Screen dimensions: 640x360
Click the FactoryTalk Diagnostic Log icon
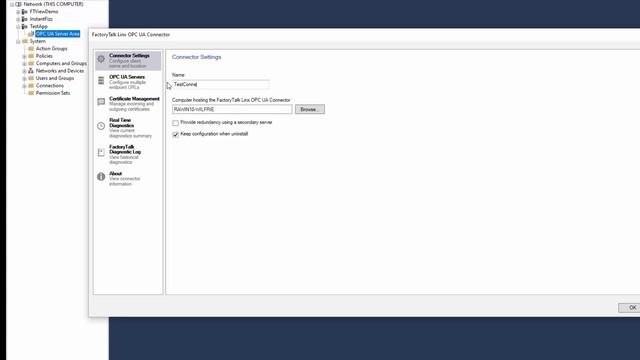[x=101, y=152]
